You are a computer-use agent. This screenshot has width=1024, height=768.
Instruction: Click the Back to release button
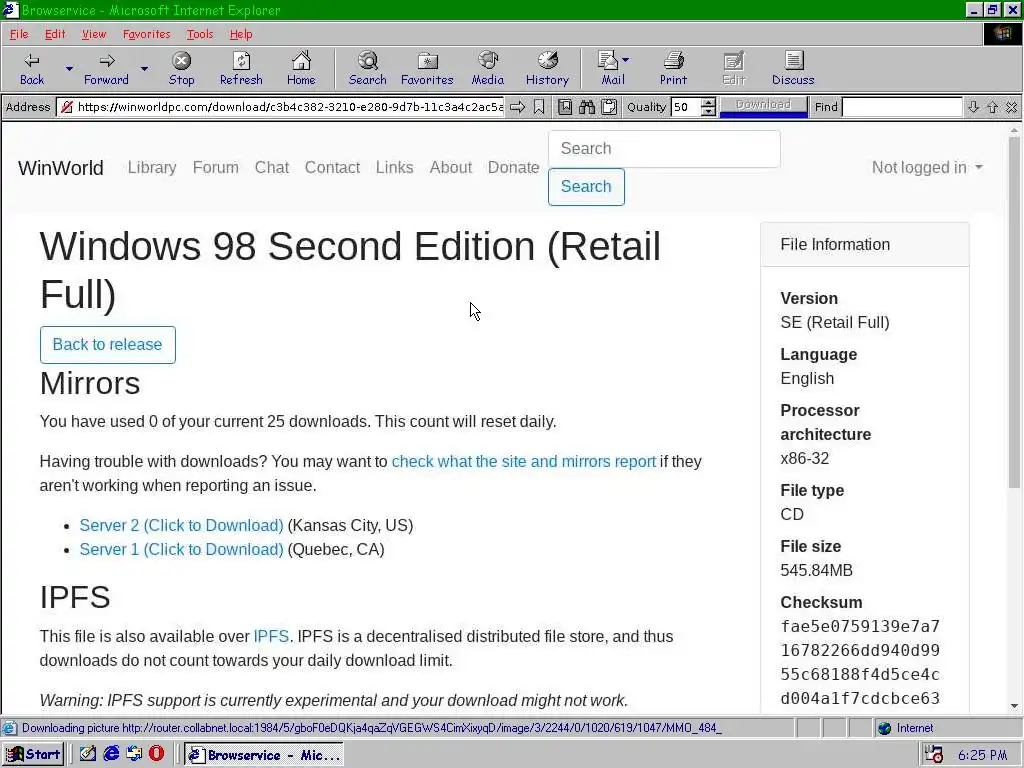[x=108, y=345]
